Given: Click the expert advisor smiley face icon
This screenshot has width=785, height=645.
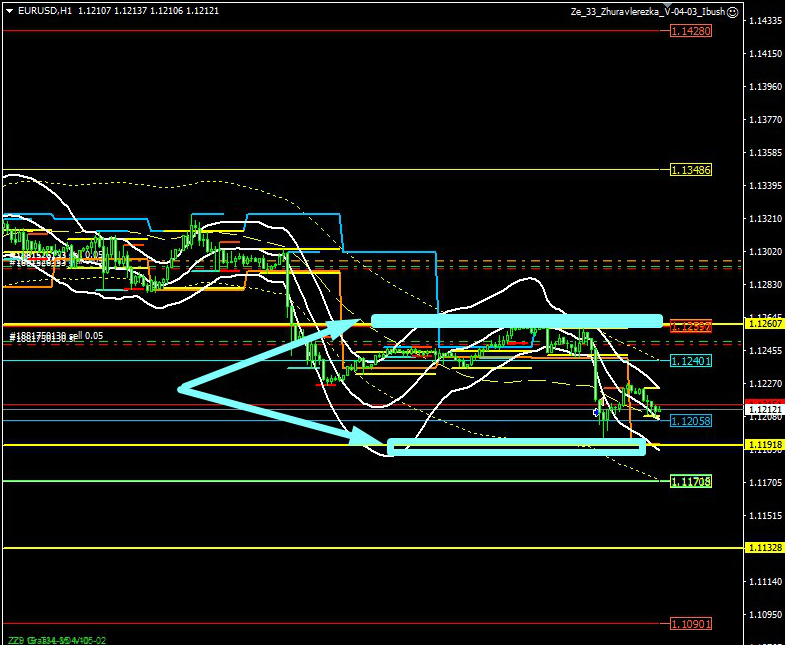Looking at the screenshot, I should click(733, 12).
